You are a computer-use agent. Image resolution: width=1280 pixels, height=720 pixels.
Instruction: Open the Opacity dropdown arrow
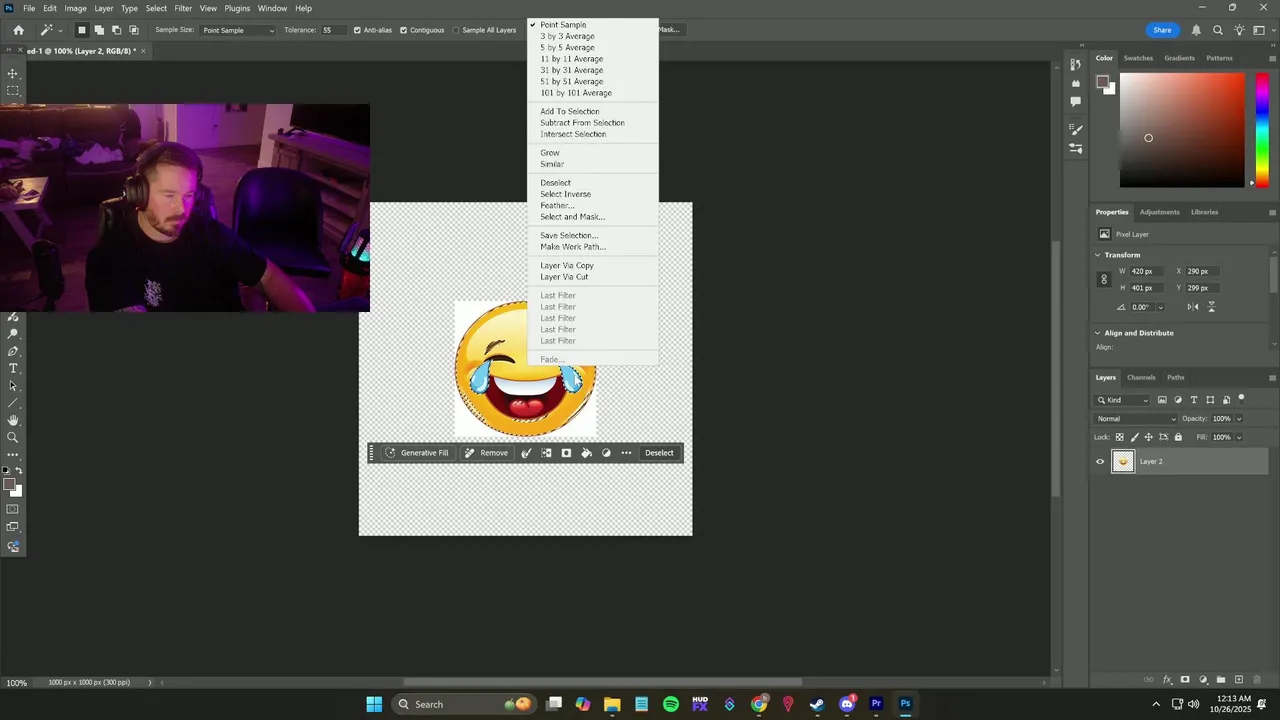(1239, 419)
